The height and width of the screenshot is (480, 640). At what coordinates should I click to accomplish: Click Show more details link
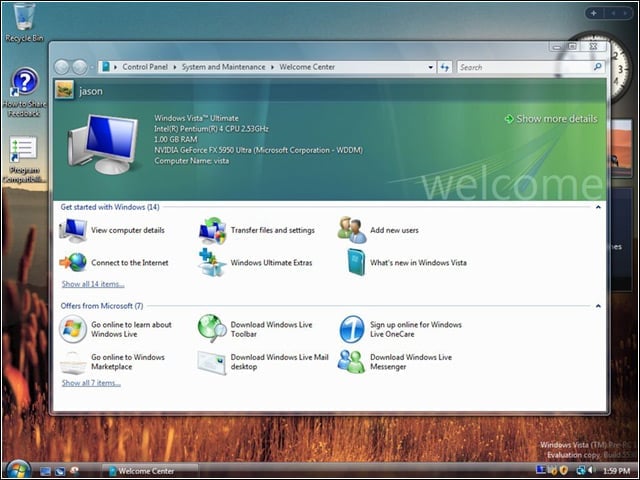551,119
